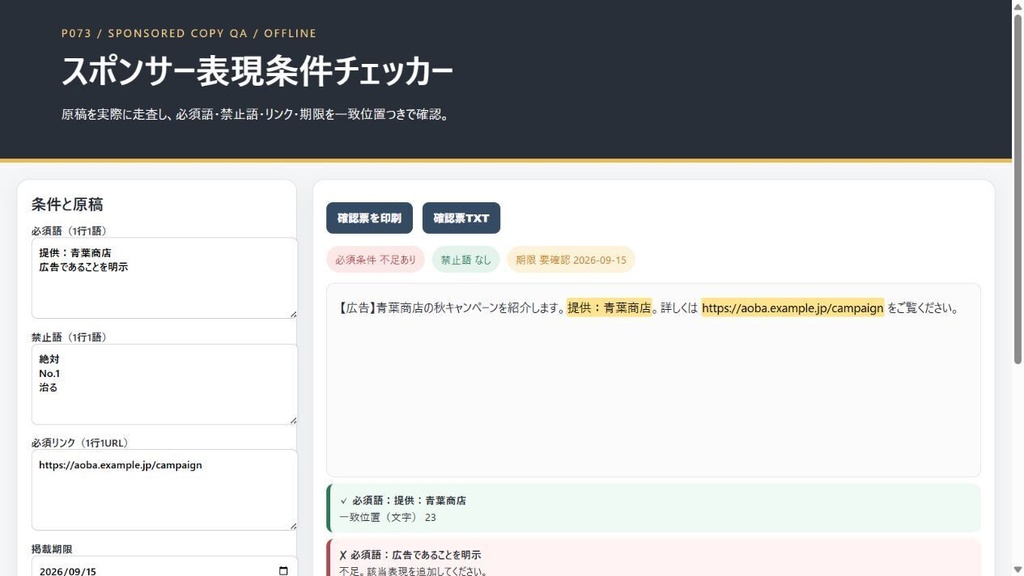Click the 期限 要確認 2026-09-15 badge
The height and width of the screenshot is (576, 1024).
click(x=571, y=260)
